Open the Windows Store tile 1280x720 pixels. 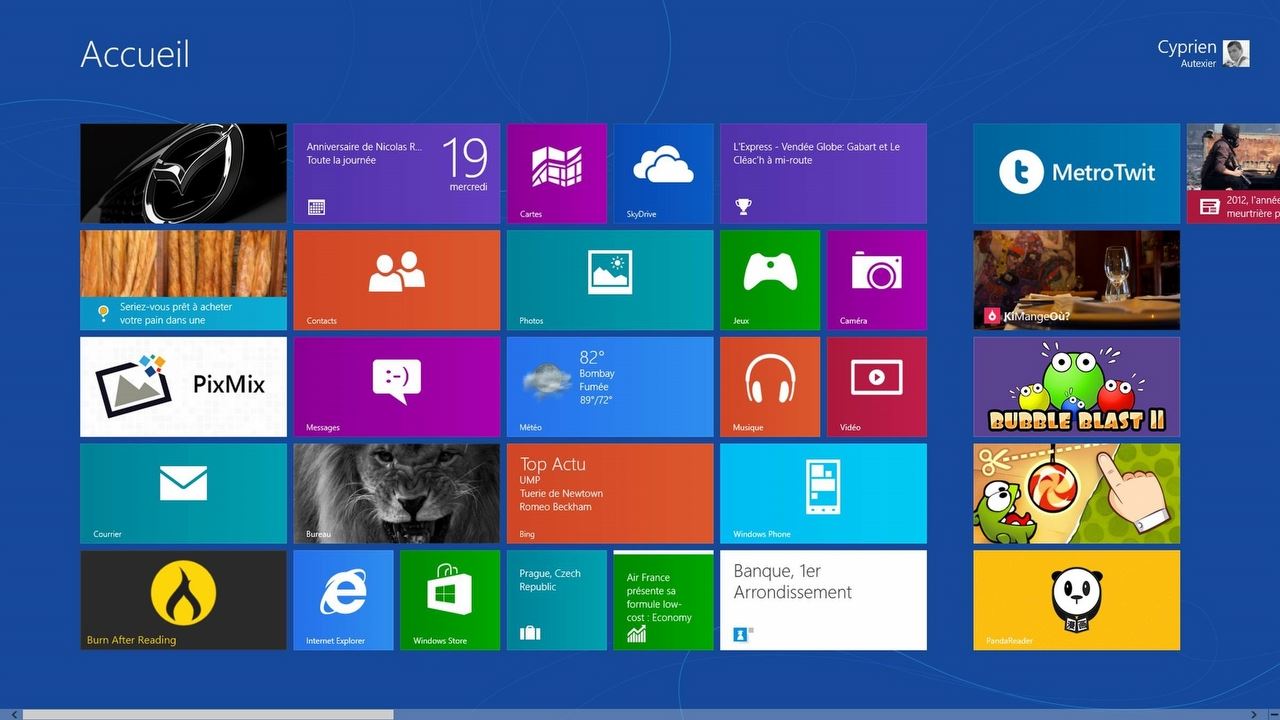450,600
